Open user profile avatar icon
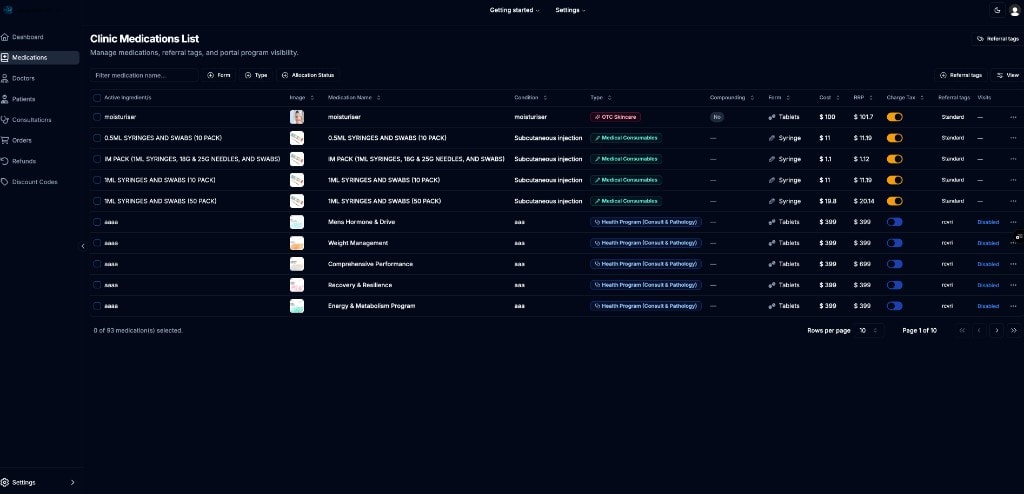 (x=1014, y=10)
